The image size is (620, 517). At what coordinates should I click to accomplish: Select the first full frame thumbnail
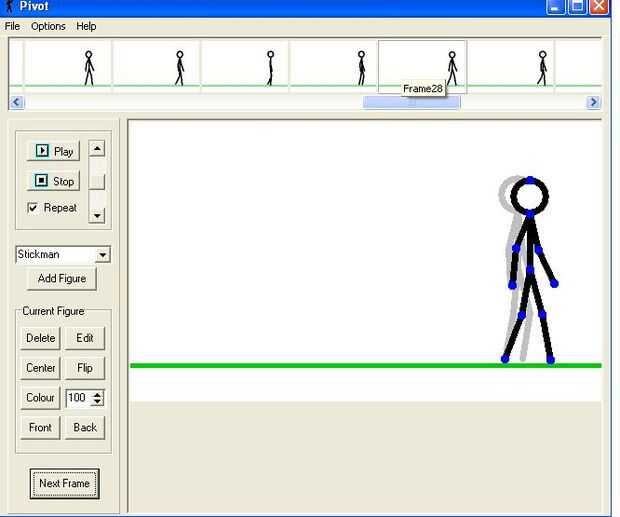coord(68,66)
